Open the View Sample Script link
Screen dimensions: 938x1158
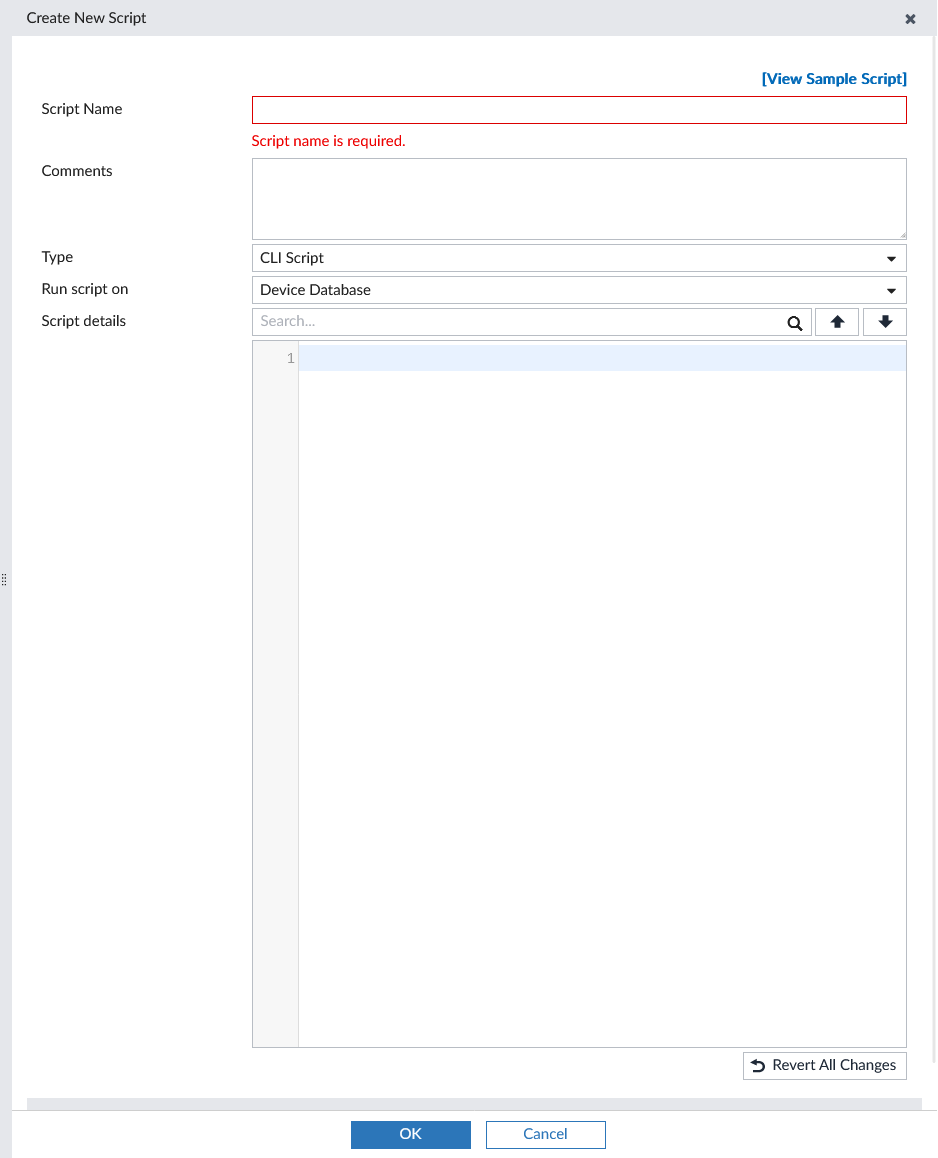pos(834,79)
